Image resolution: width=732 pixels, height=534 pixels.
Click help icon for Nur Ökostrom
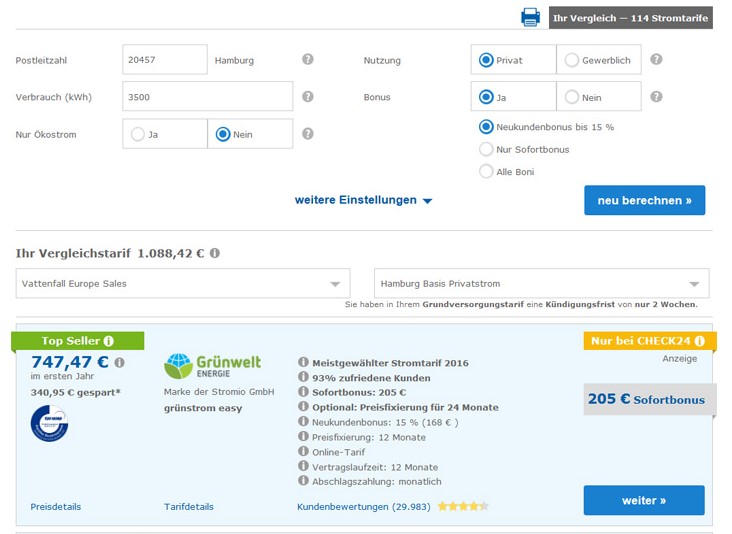click(x=308, y=134)
